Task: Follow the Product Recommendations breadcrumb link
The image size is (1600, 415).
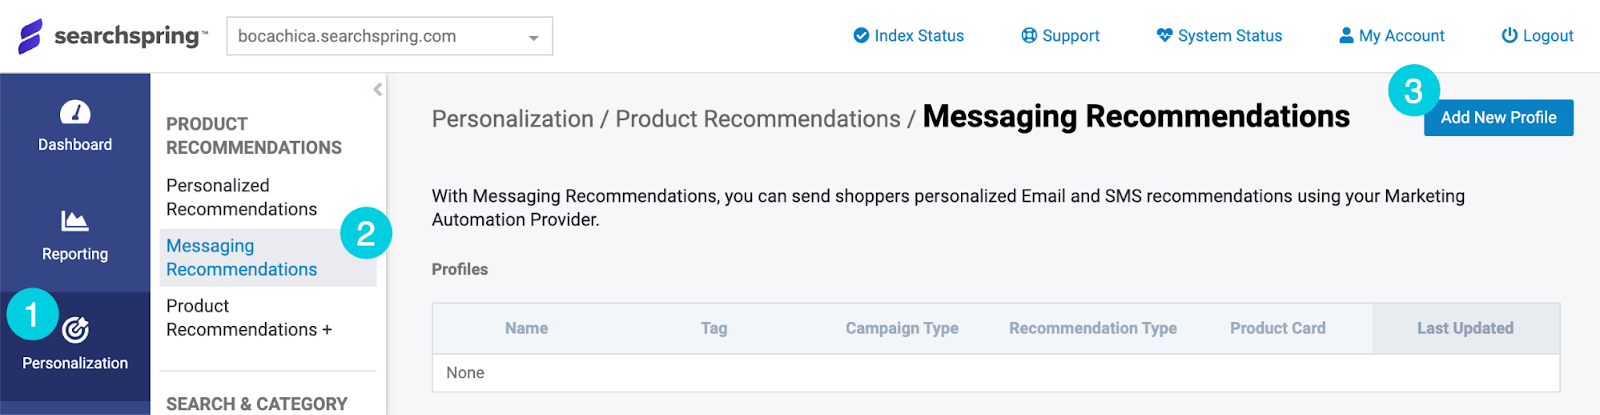Action: [758, 119]
